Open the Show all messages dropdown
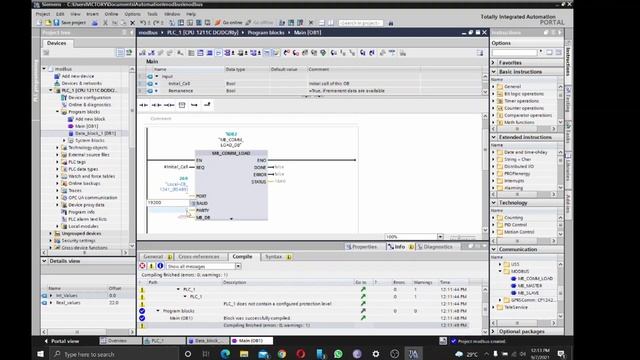The height and width of the screenshot is (360, 640). [238, 266]
